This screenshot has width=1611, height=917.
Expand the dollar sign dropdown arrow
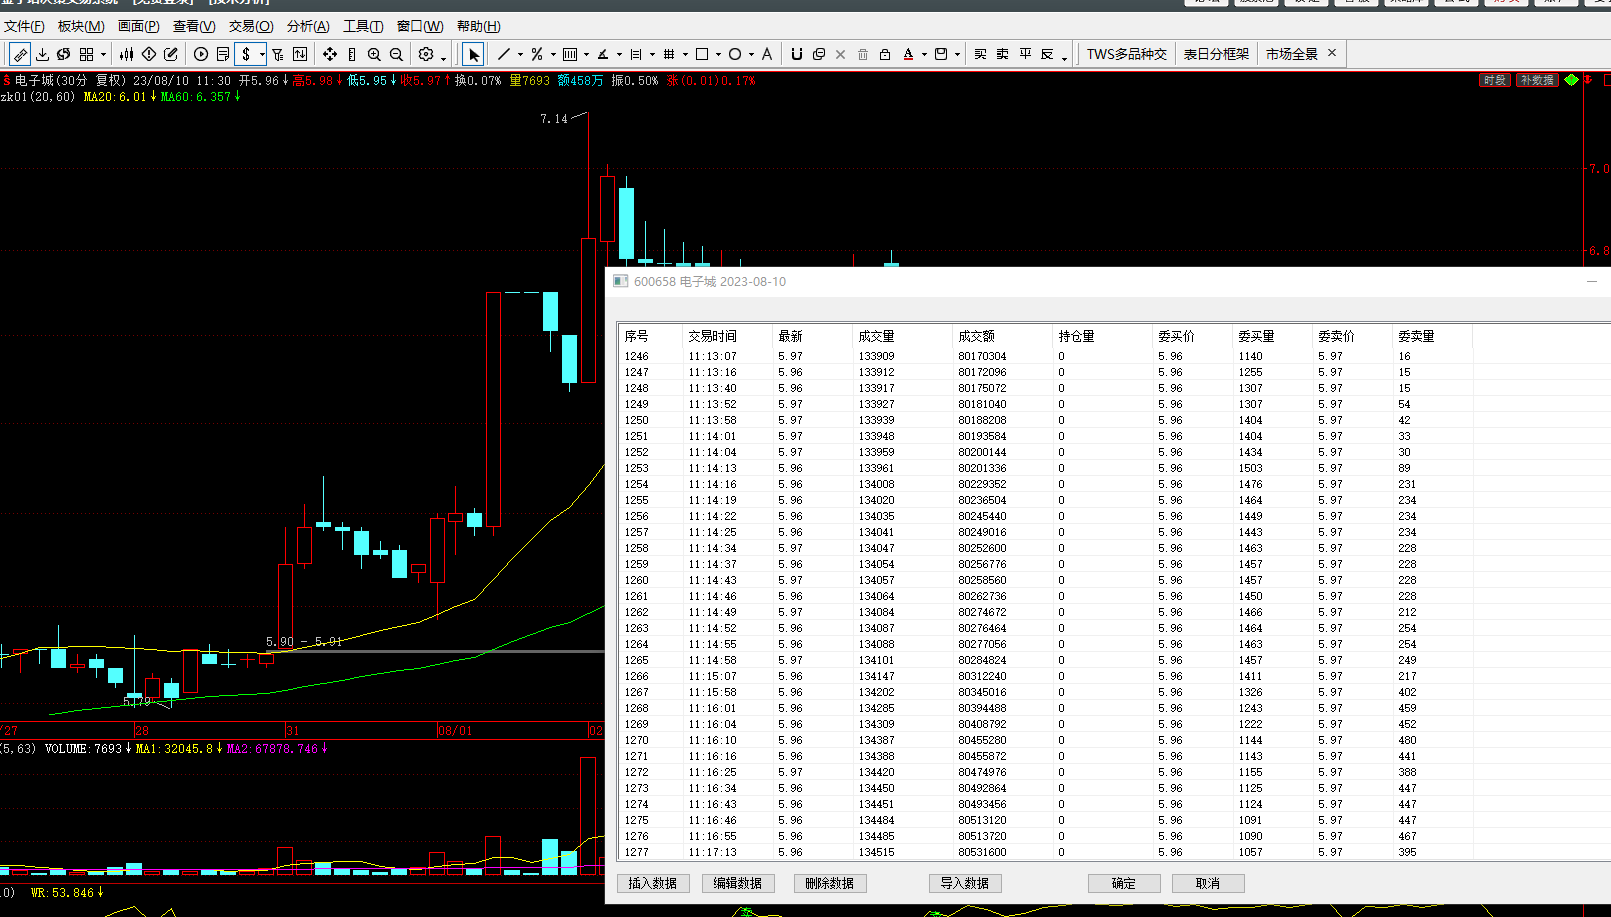point(262,55)
